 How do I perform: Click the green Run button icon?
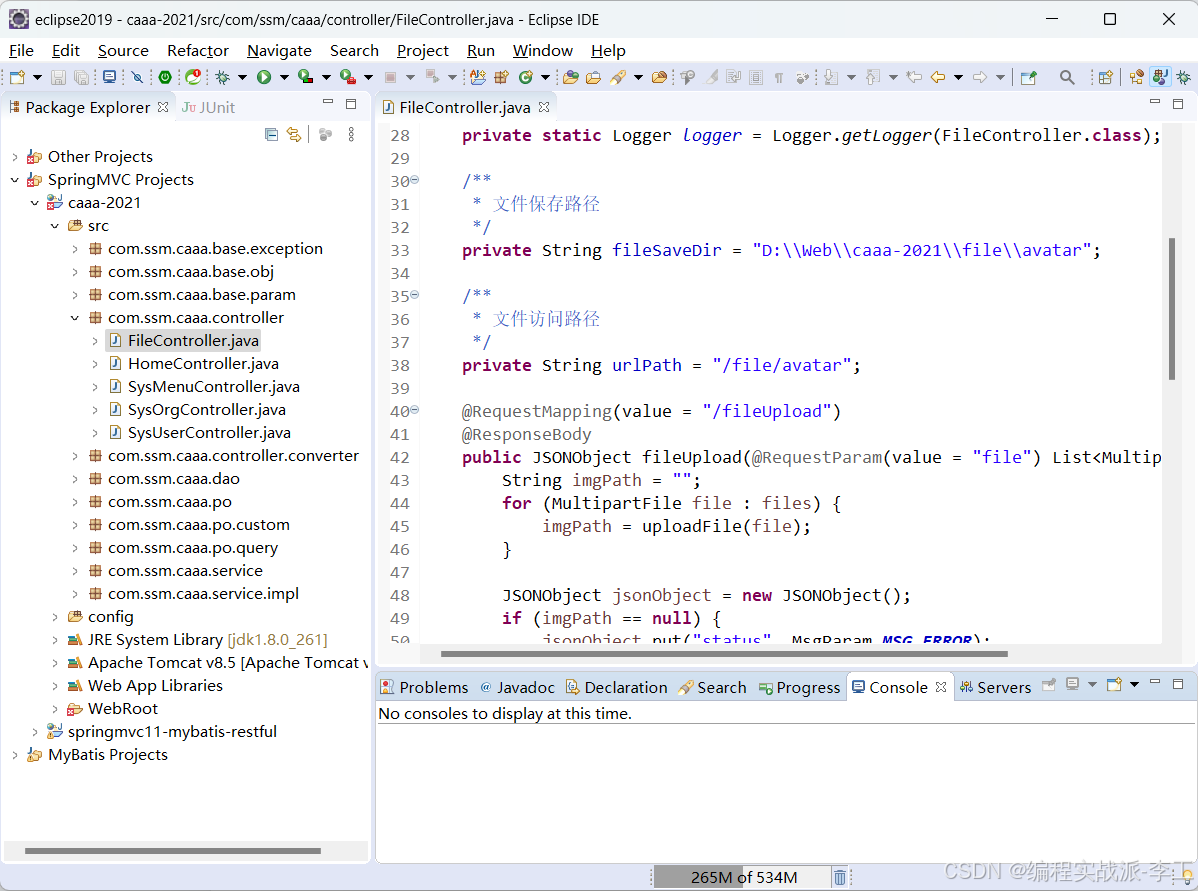264,77
